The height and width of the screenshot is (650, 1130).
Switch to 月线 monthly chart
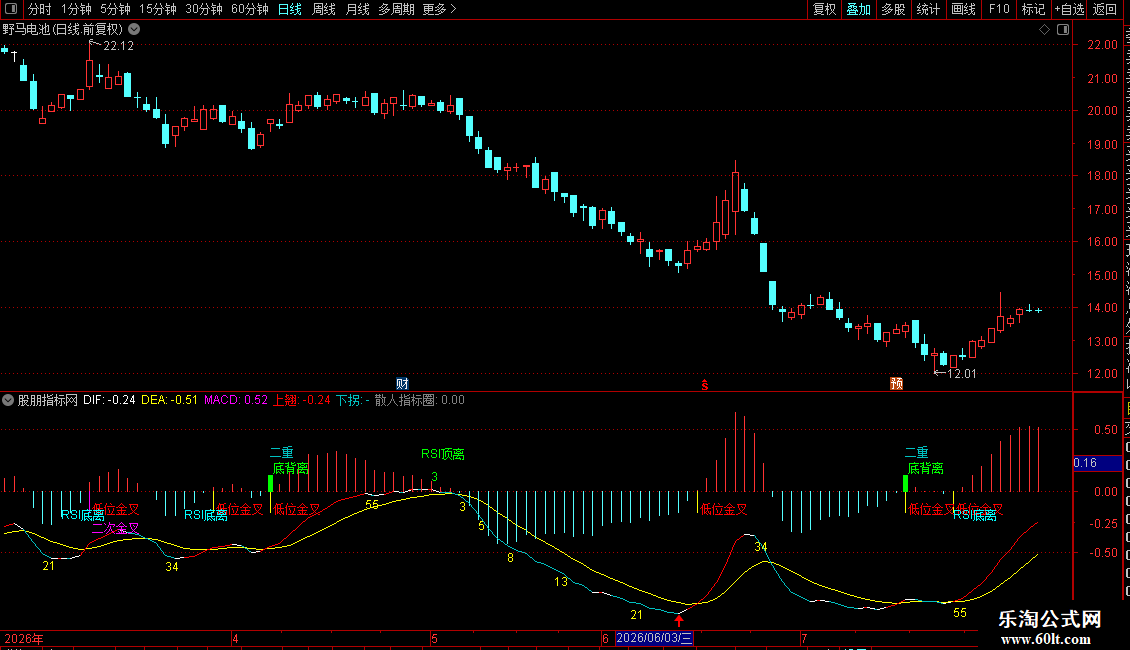357,9
